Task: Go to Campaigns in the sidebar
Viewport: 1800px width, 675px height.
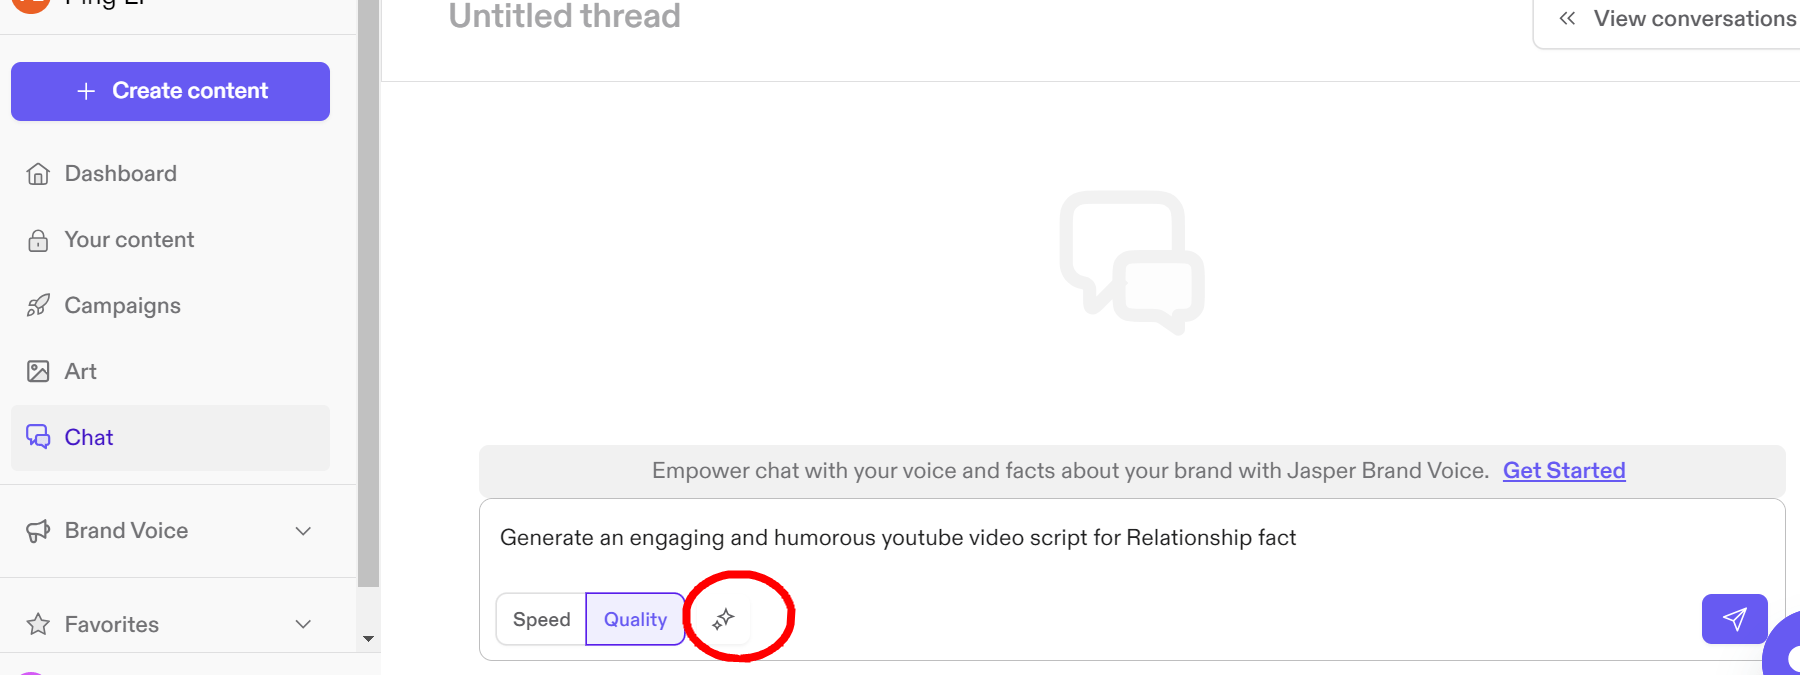Action: 122,306
